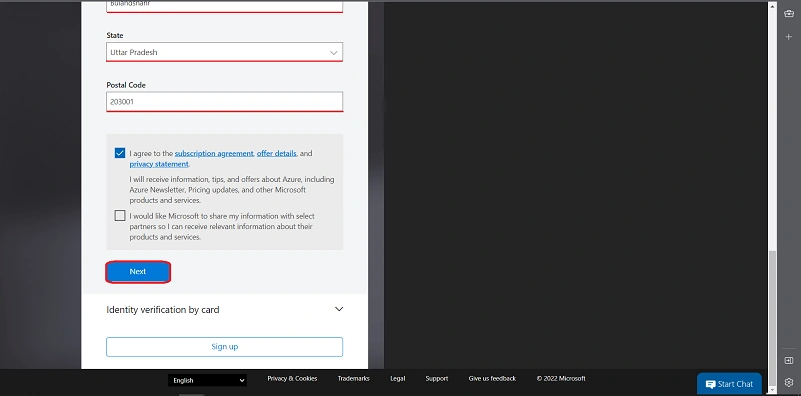The width and height of the screenshot is (801, 396).
Task: Click into the Postal Code field
Action: 224,102
